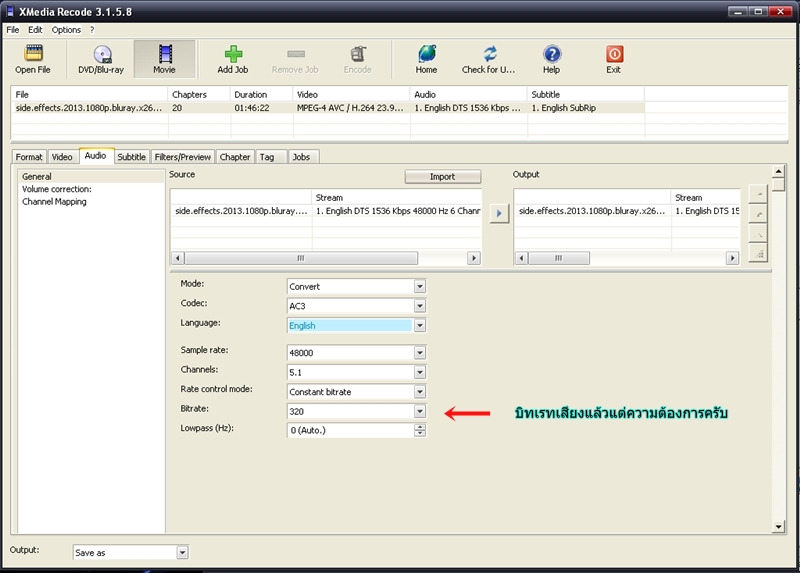
Task: Switch to the Chapter tab
Action: pyautogui.click(x=235, y=157)
